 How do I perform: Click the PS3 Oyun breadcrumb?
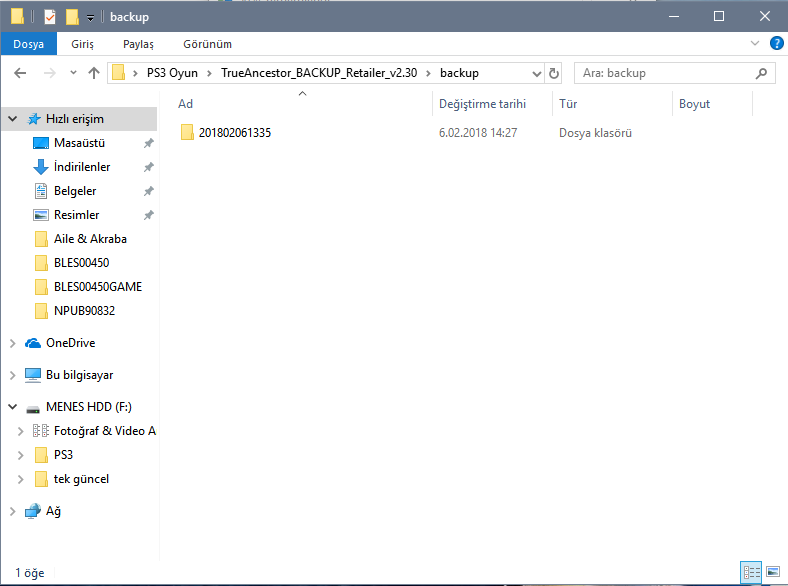[x=172, y=73]
